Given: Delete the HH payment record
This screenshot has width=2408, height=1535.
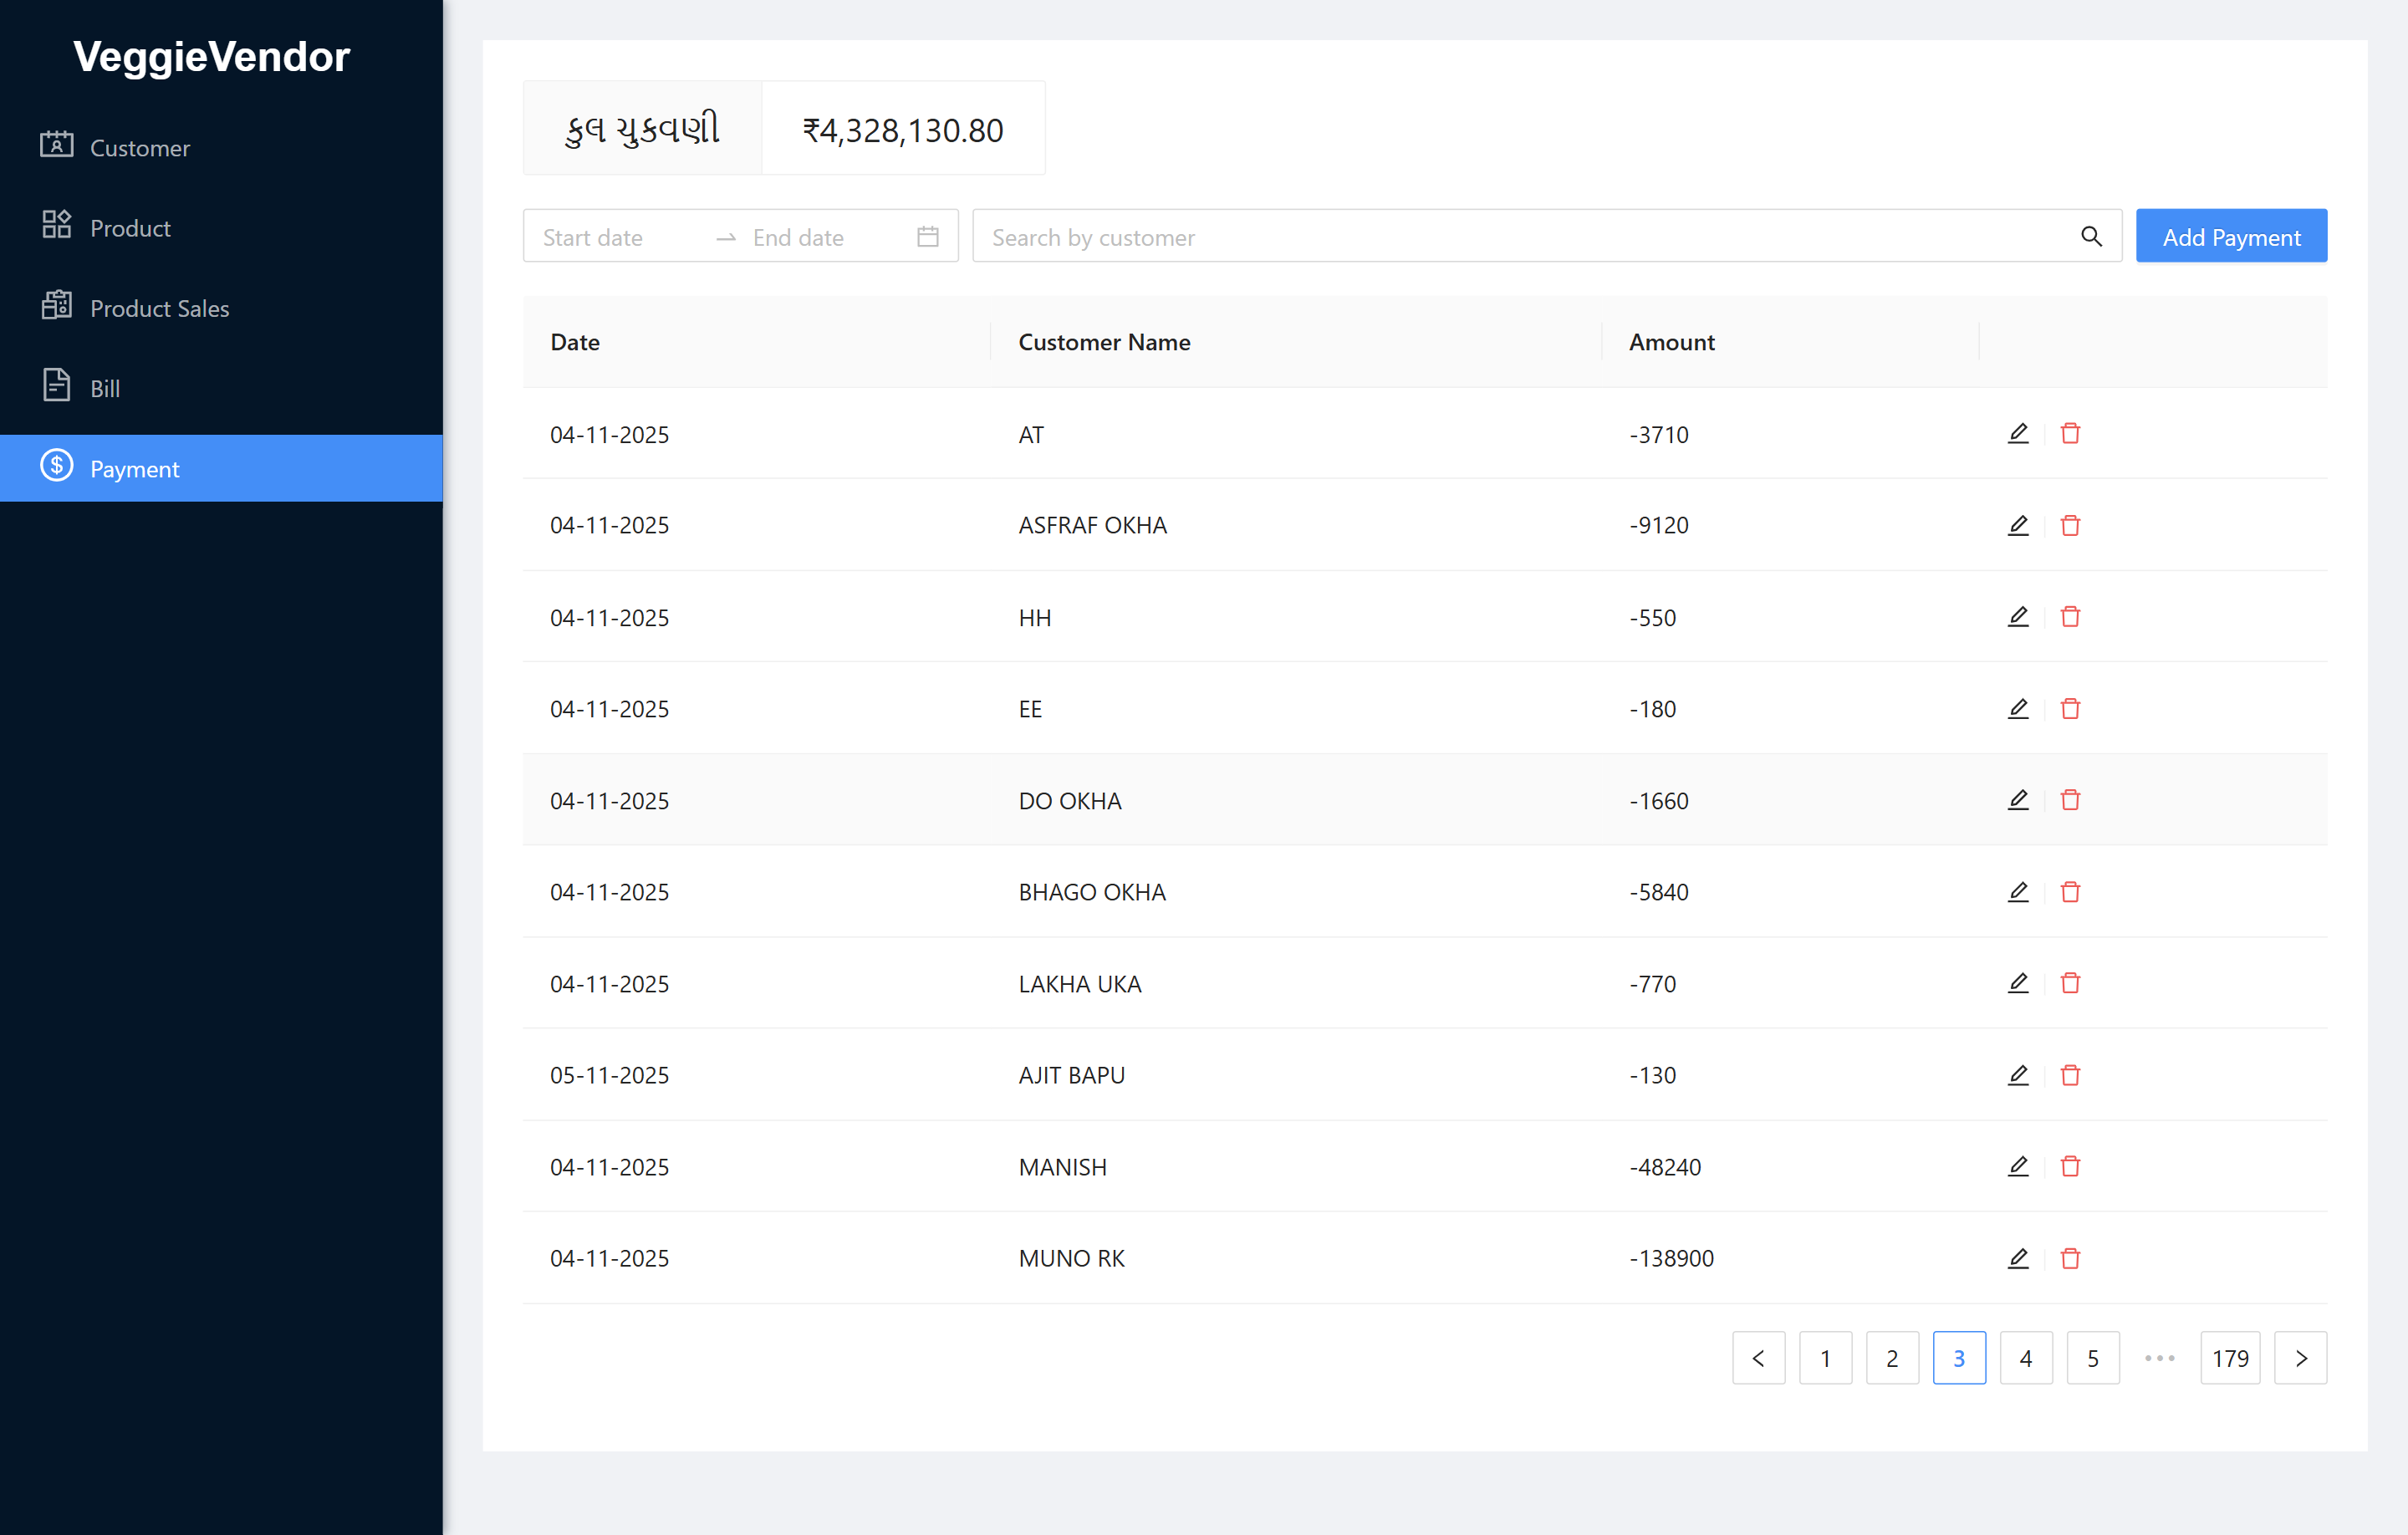Looking at the screenshot, I should (x=2071, y=617).
